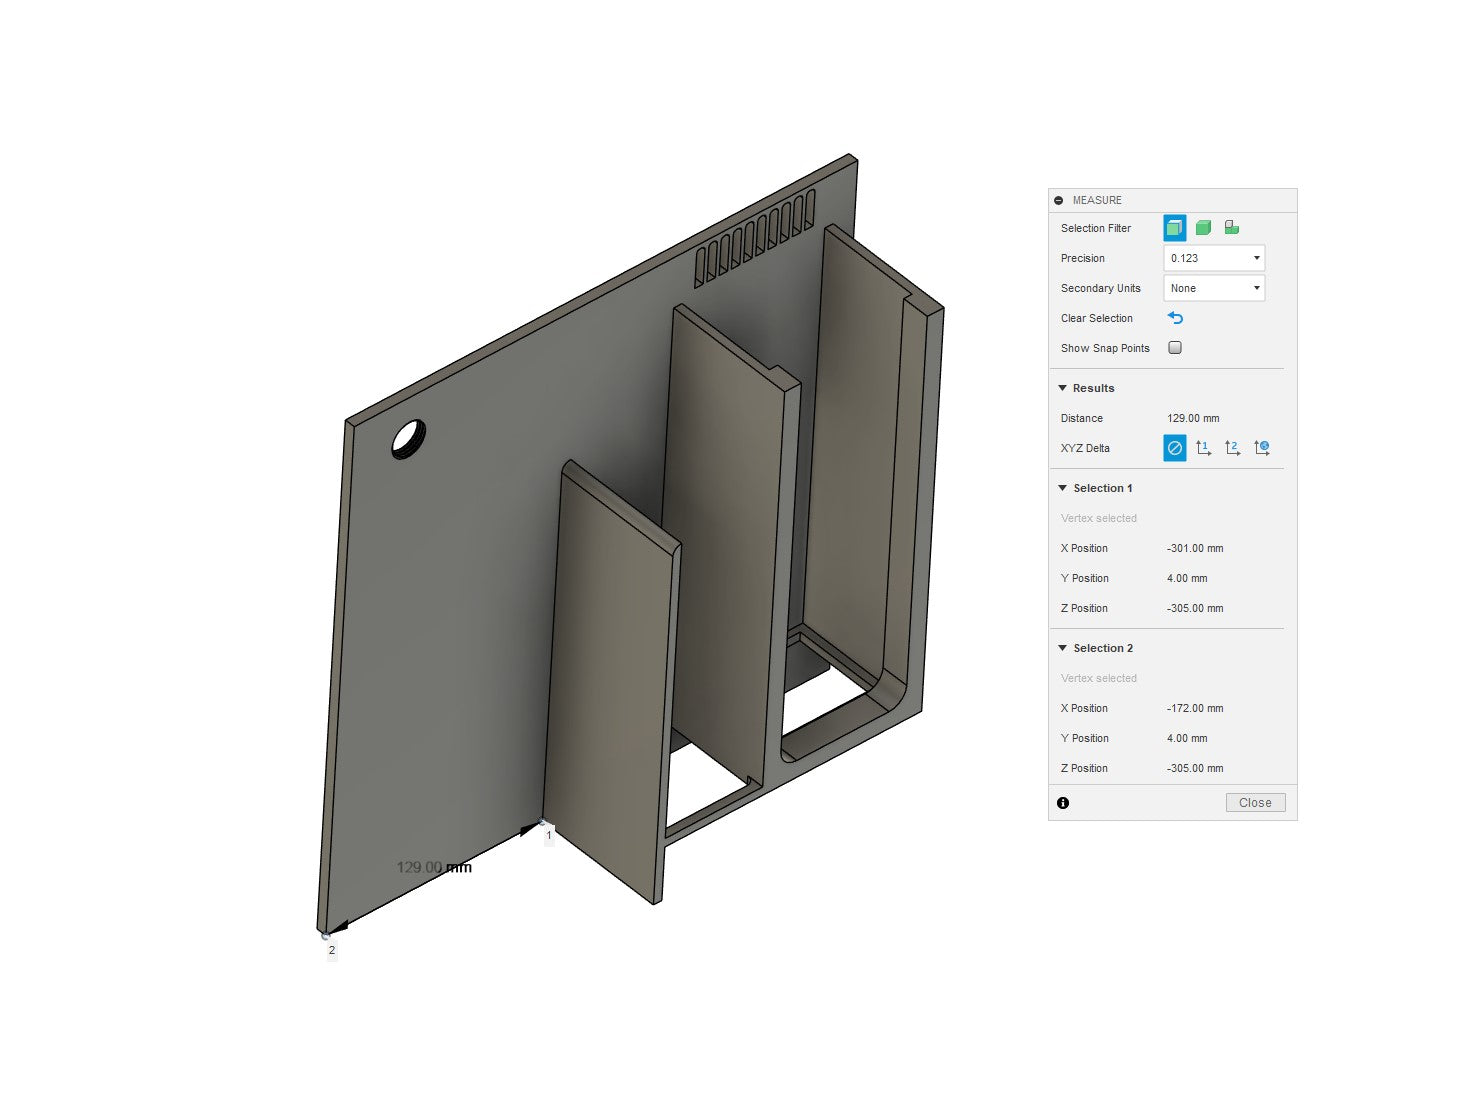
Task: Show XYZ Delta relative to selection 2
Action: pos(1232,448)
